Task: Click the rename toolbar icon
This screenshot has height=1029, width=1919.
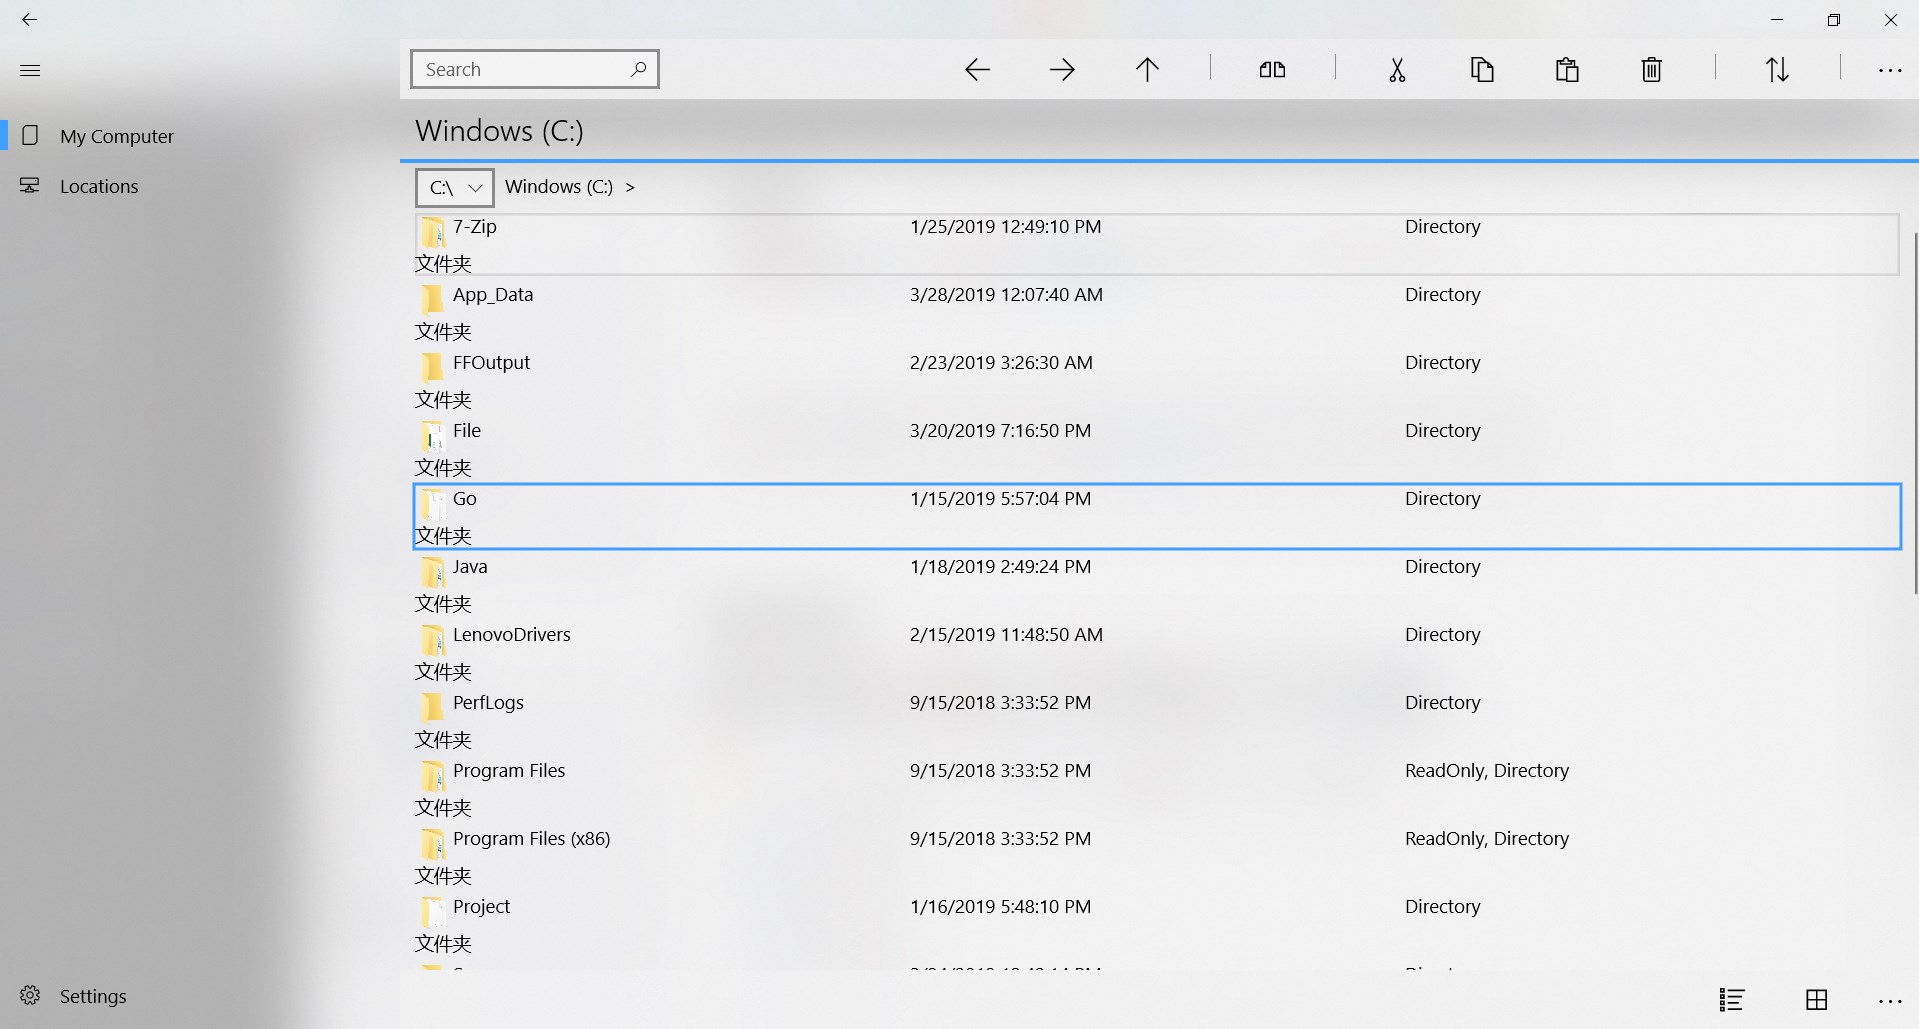Action: pos(1272,69)
